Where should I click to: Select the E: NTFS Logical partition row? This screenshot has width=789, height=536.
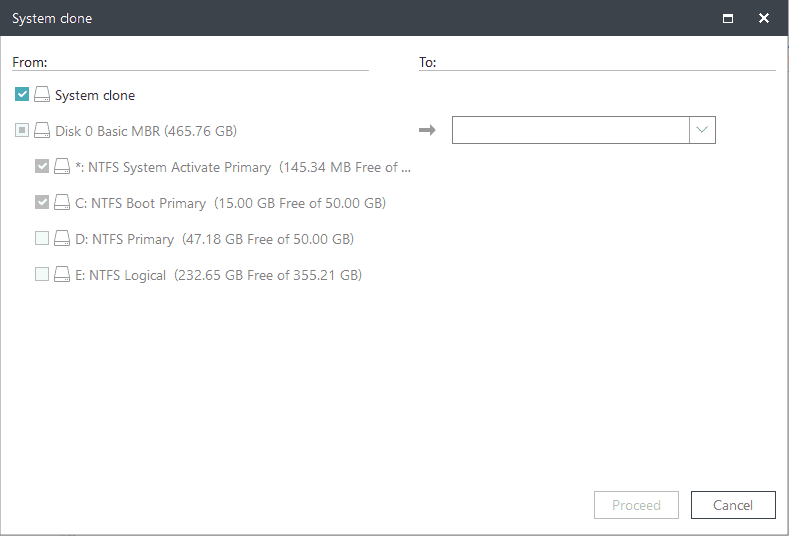click(x=218, y=275)
